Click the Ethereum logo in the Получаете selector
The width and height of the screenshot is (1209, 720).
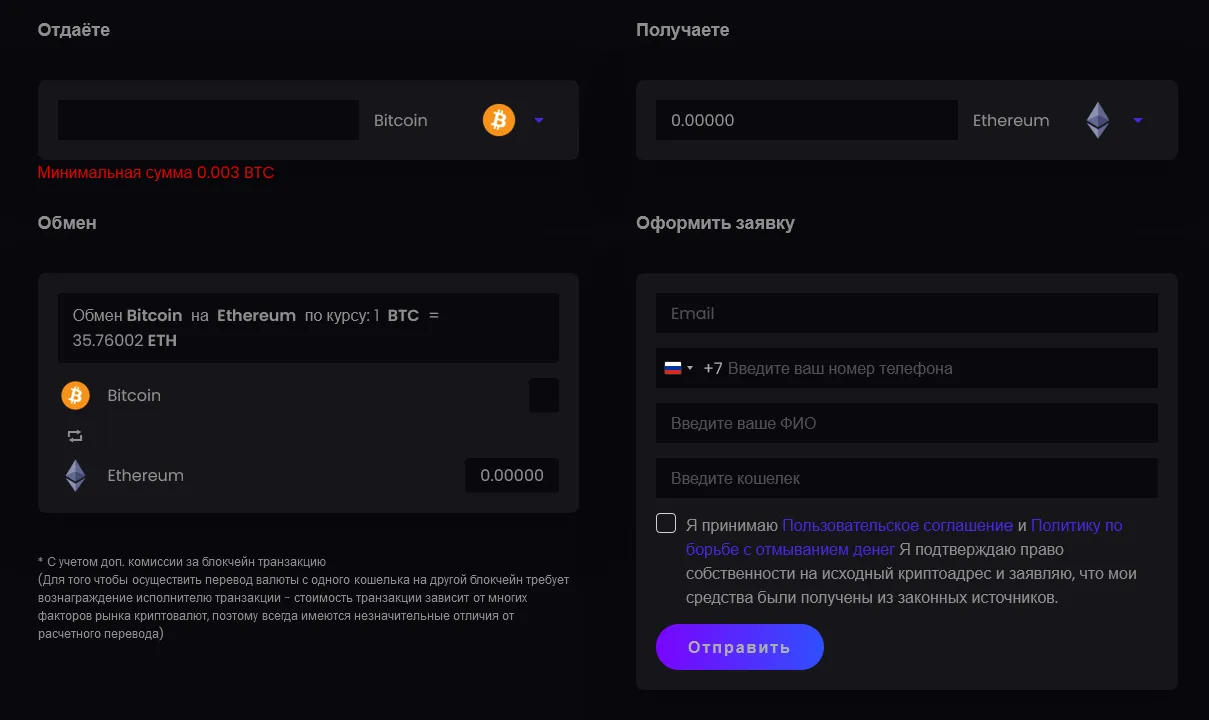click(x=1098, y=120)
